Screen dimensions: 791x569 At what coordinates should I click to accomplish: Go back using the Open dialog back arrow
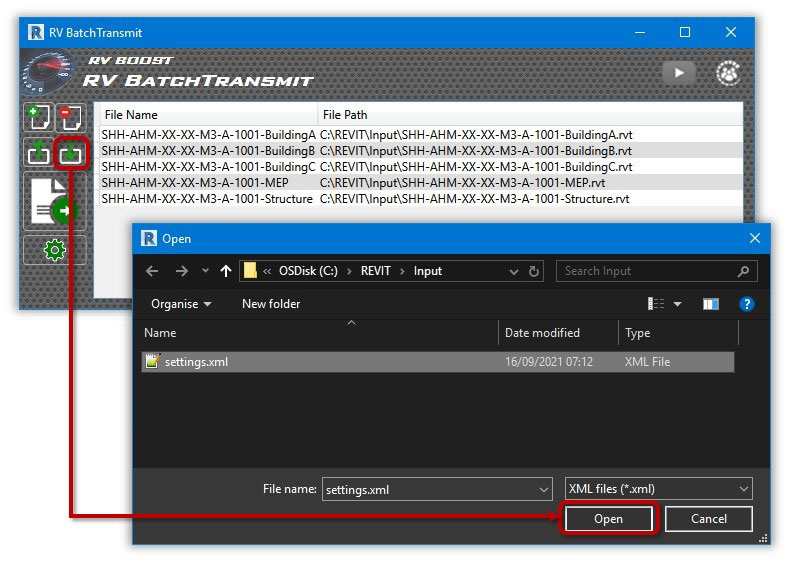[152, 271]
